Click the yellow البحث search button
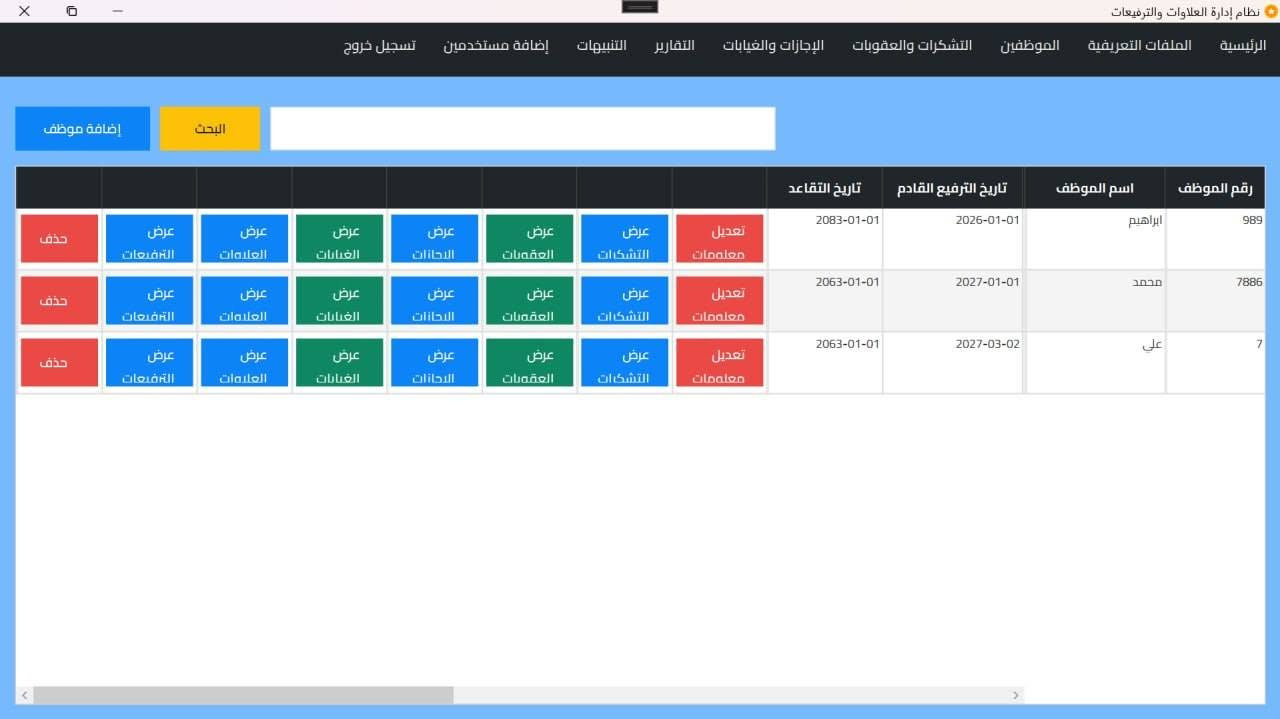1280x719 pixels. [x=210, y=129]
